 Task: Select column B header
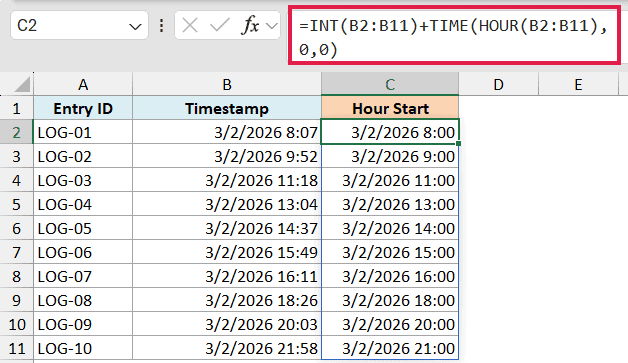coord(227,85)
